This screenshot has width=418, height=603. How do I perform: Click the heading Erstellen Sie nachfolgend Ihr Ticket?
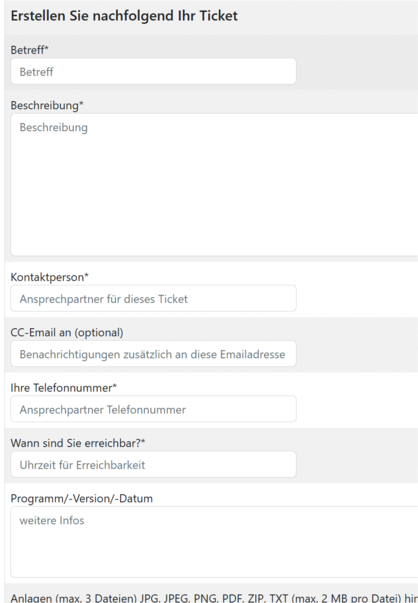tap(124, 16)
